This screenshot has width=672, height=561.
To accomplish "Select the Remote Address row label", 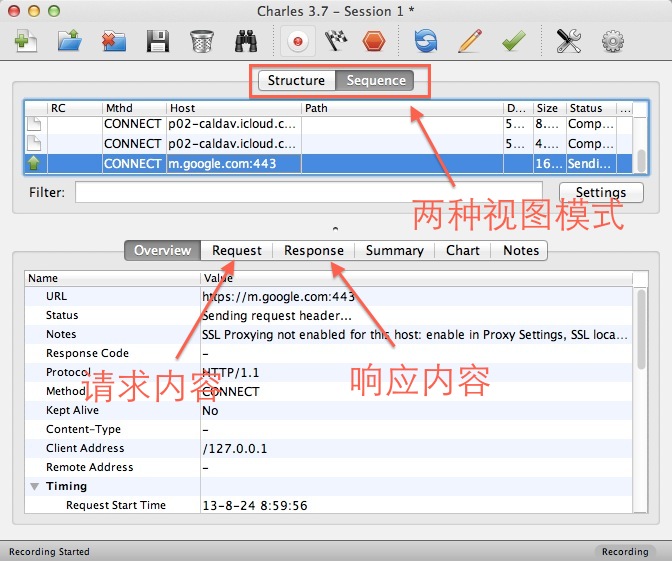I will tap(90, 467).
